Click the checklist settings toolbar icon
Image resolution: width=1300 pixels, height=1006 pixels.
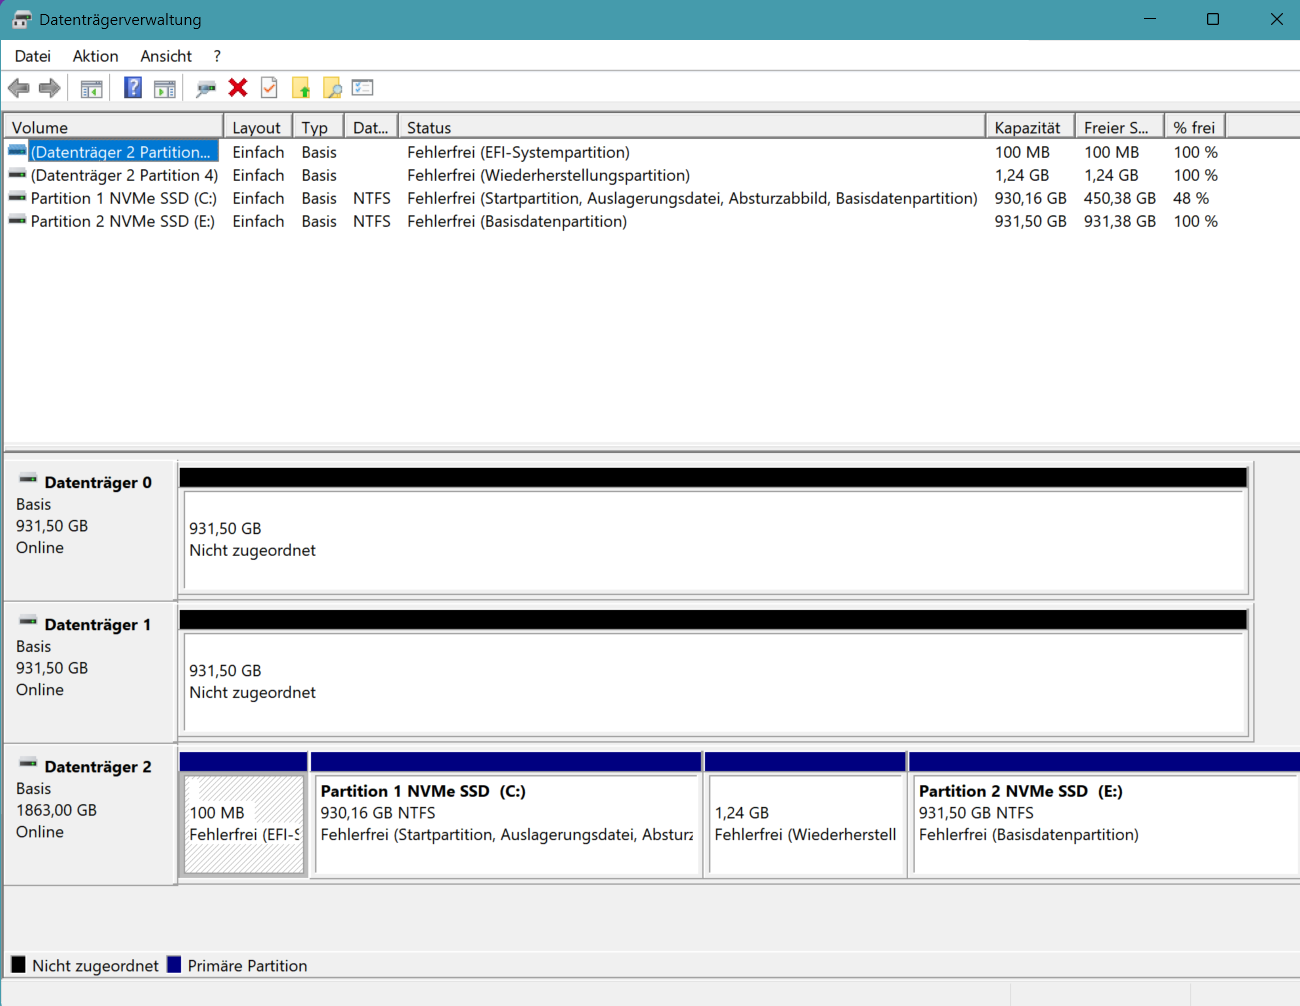point(363,88)
